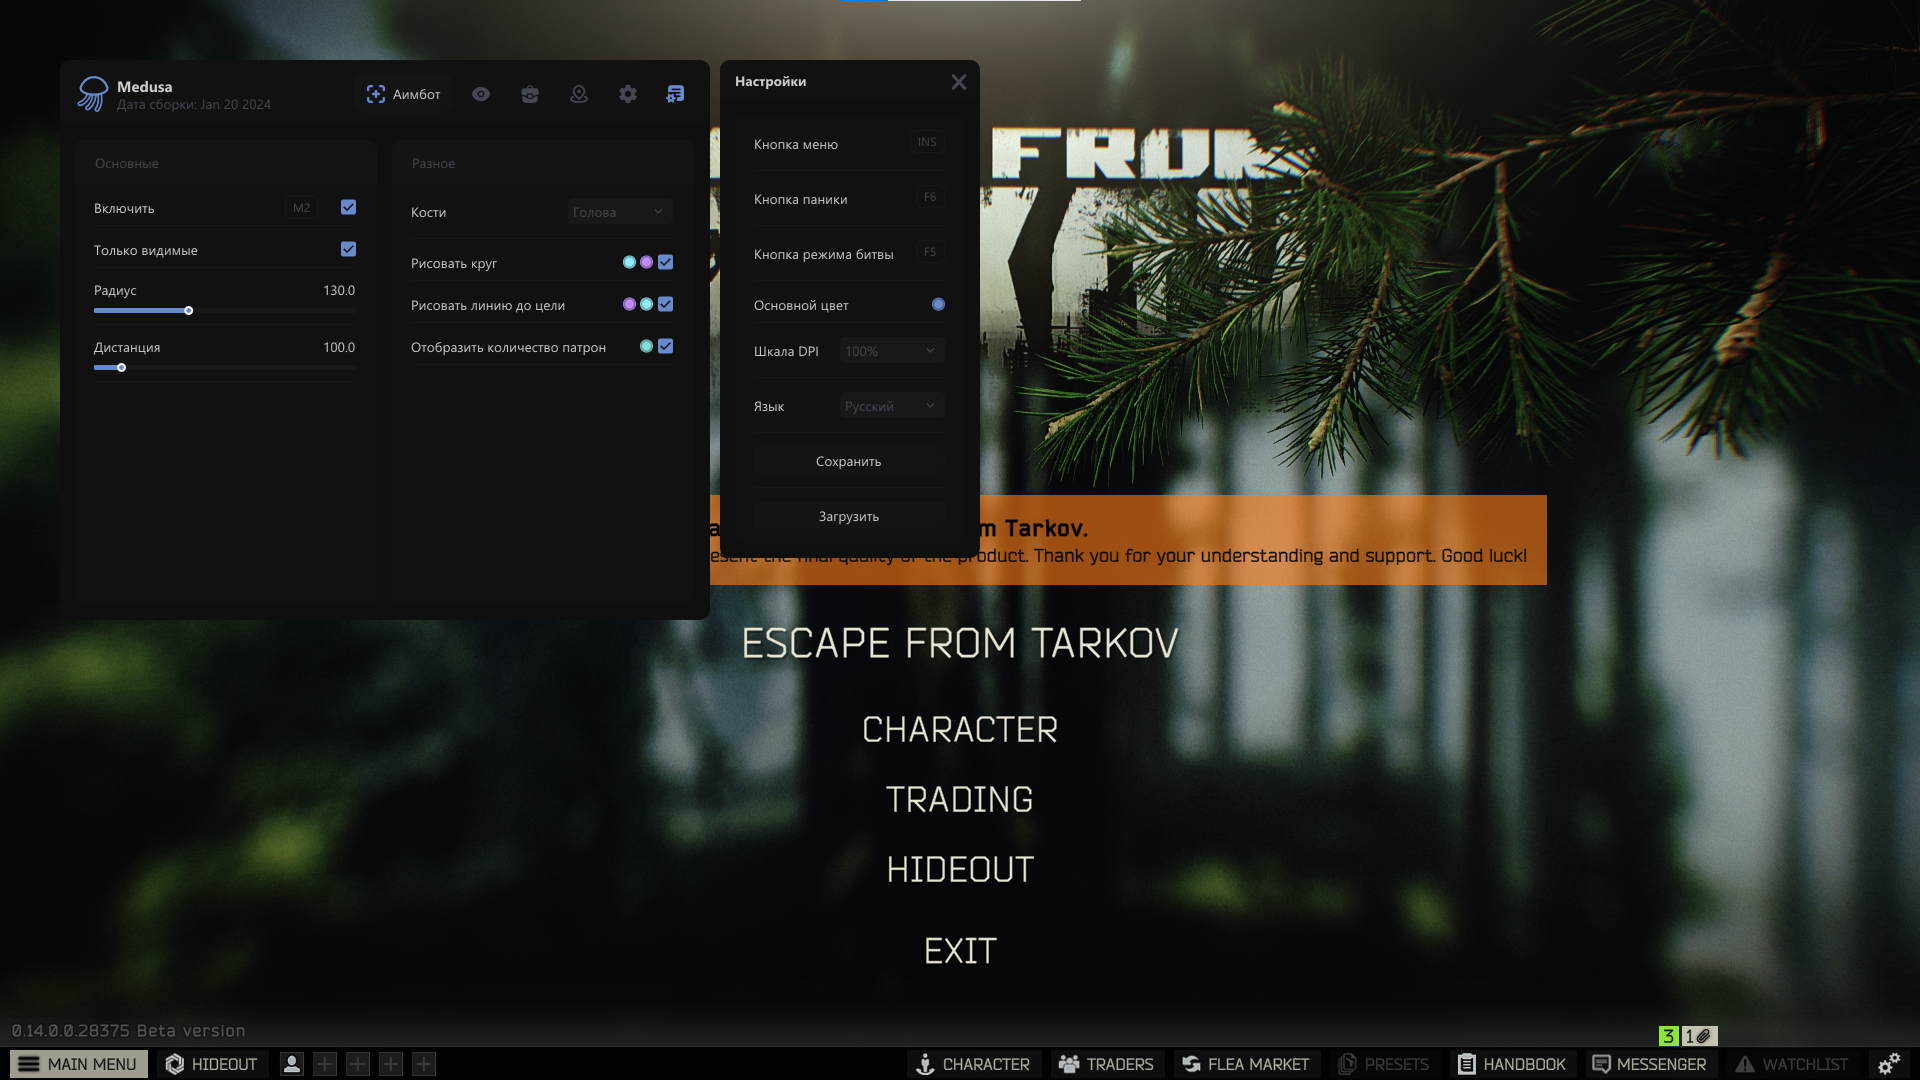This screenshot has width=1920, height=1080.
Task: Select EXIT in the center menu
Action: pyautogui.click(x=960, y=951)
